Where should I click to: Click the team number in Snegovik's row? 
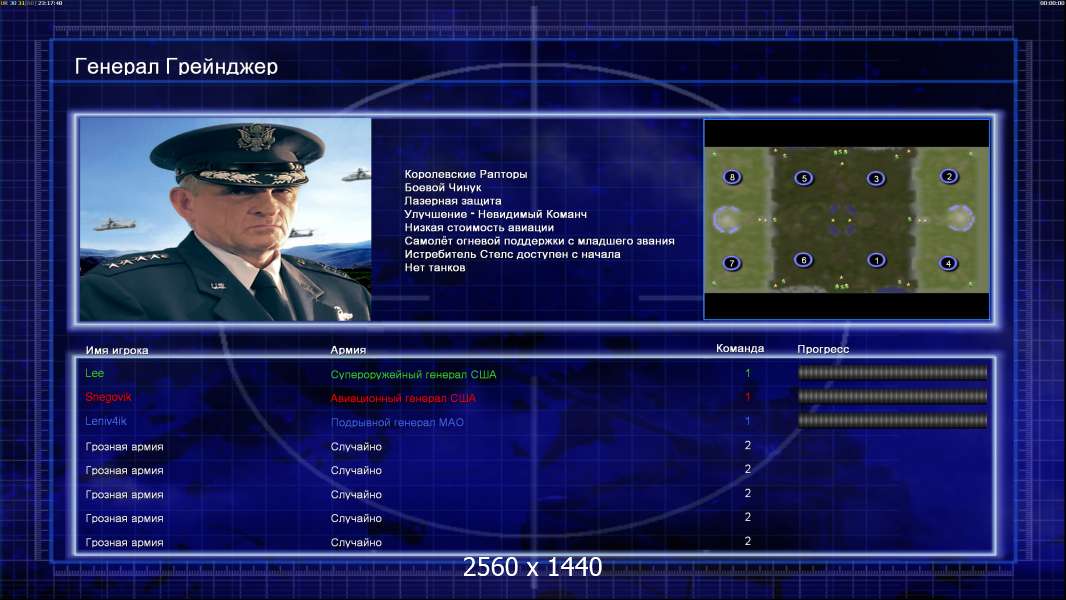[747, 397]
